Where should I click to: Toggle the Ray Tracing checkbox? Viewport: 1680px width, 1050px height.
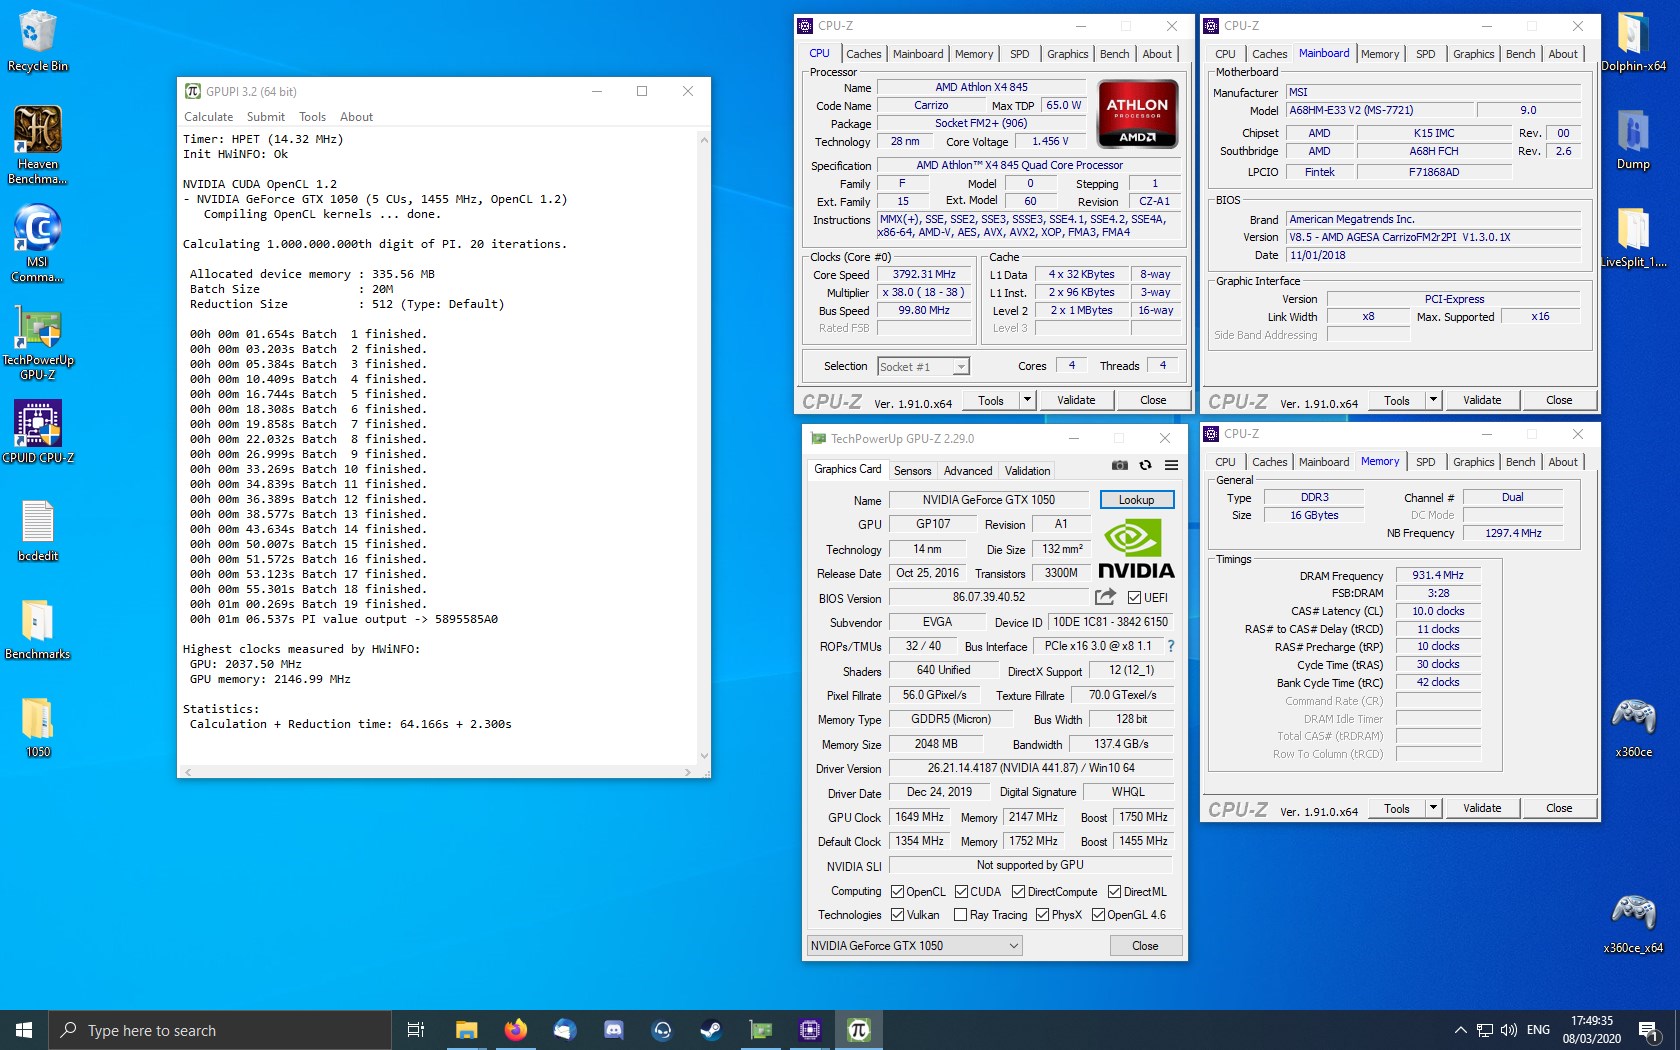coord(960,915)
